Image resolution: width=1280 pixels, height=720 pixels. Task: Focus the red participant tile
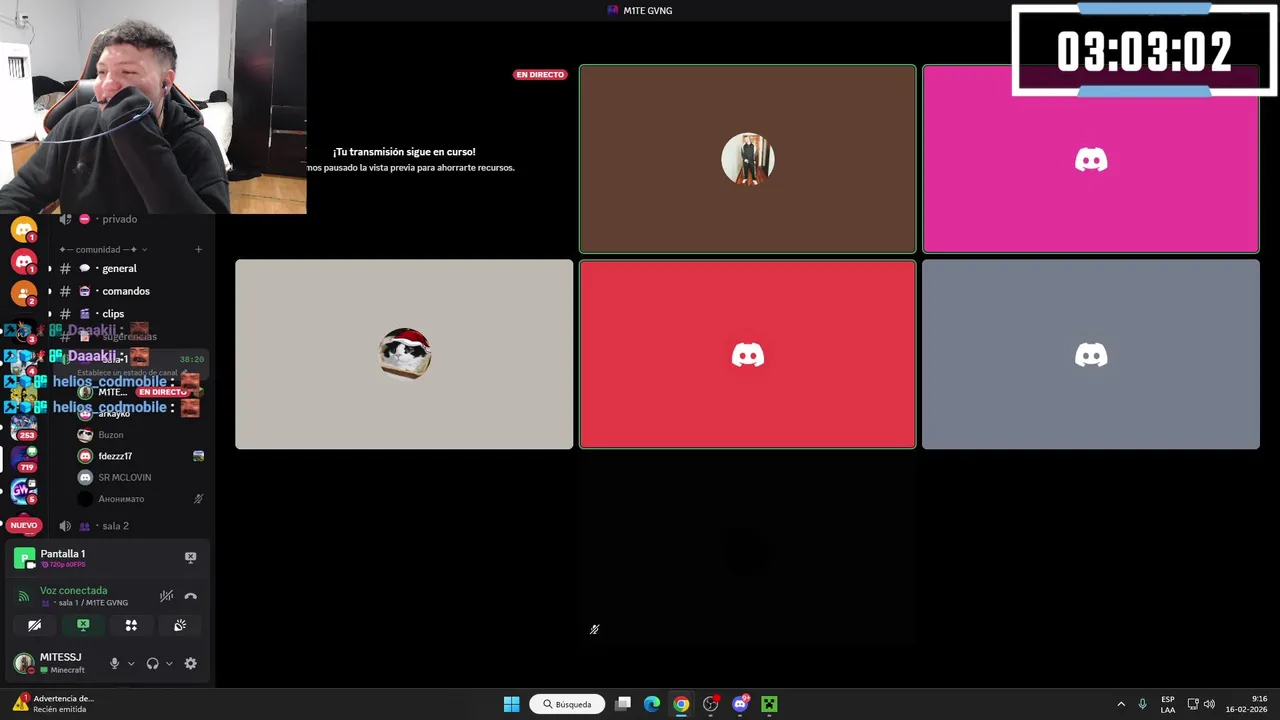(747, 354)
